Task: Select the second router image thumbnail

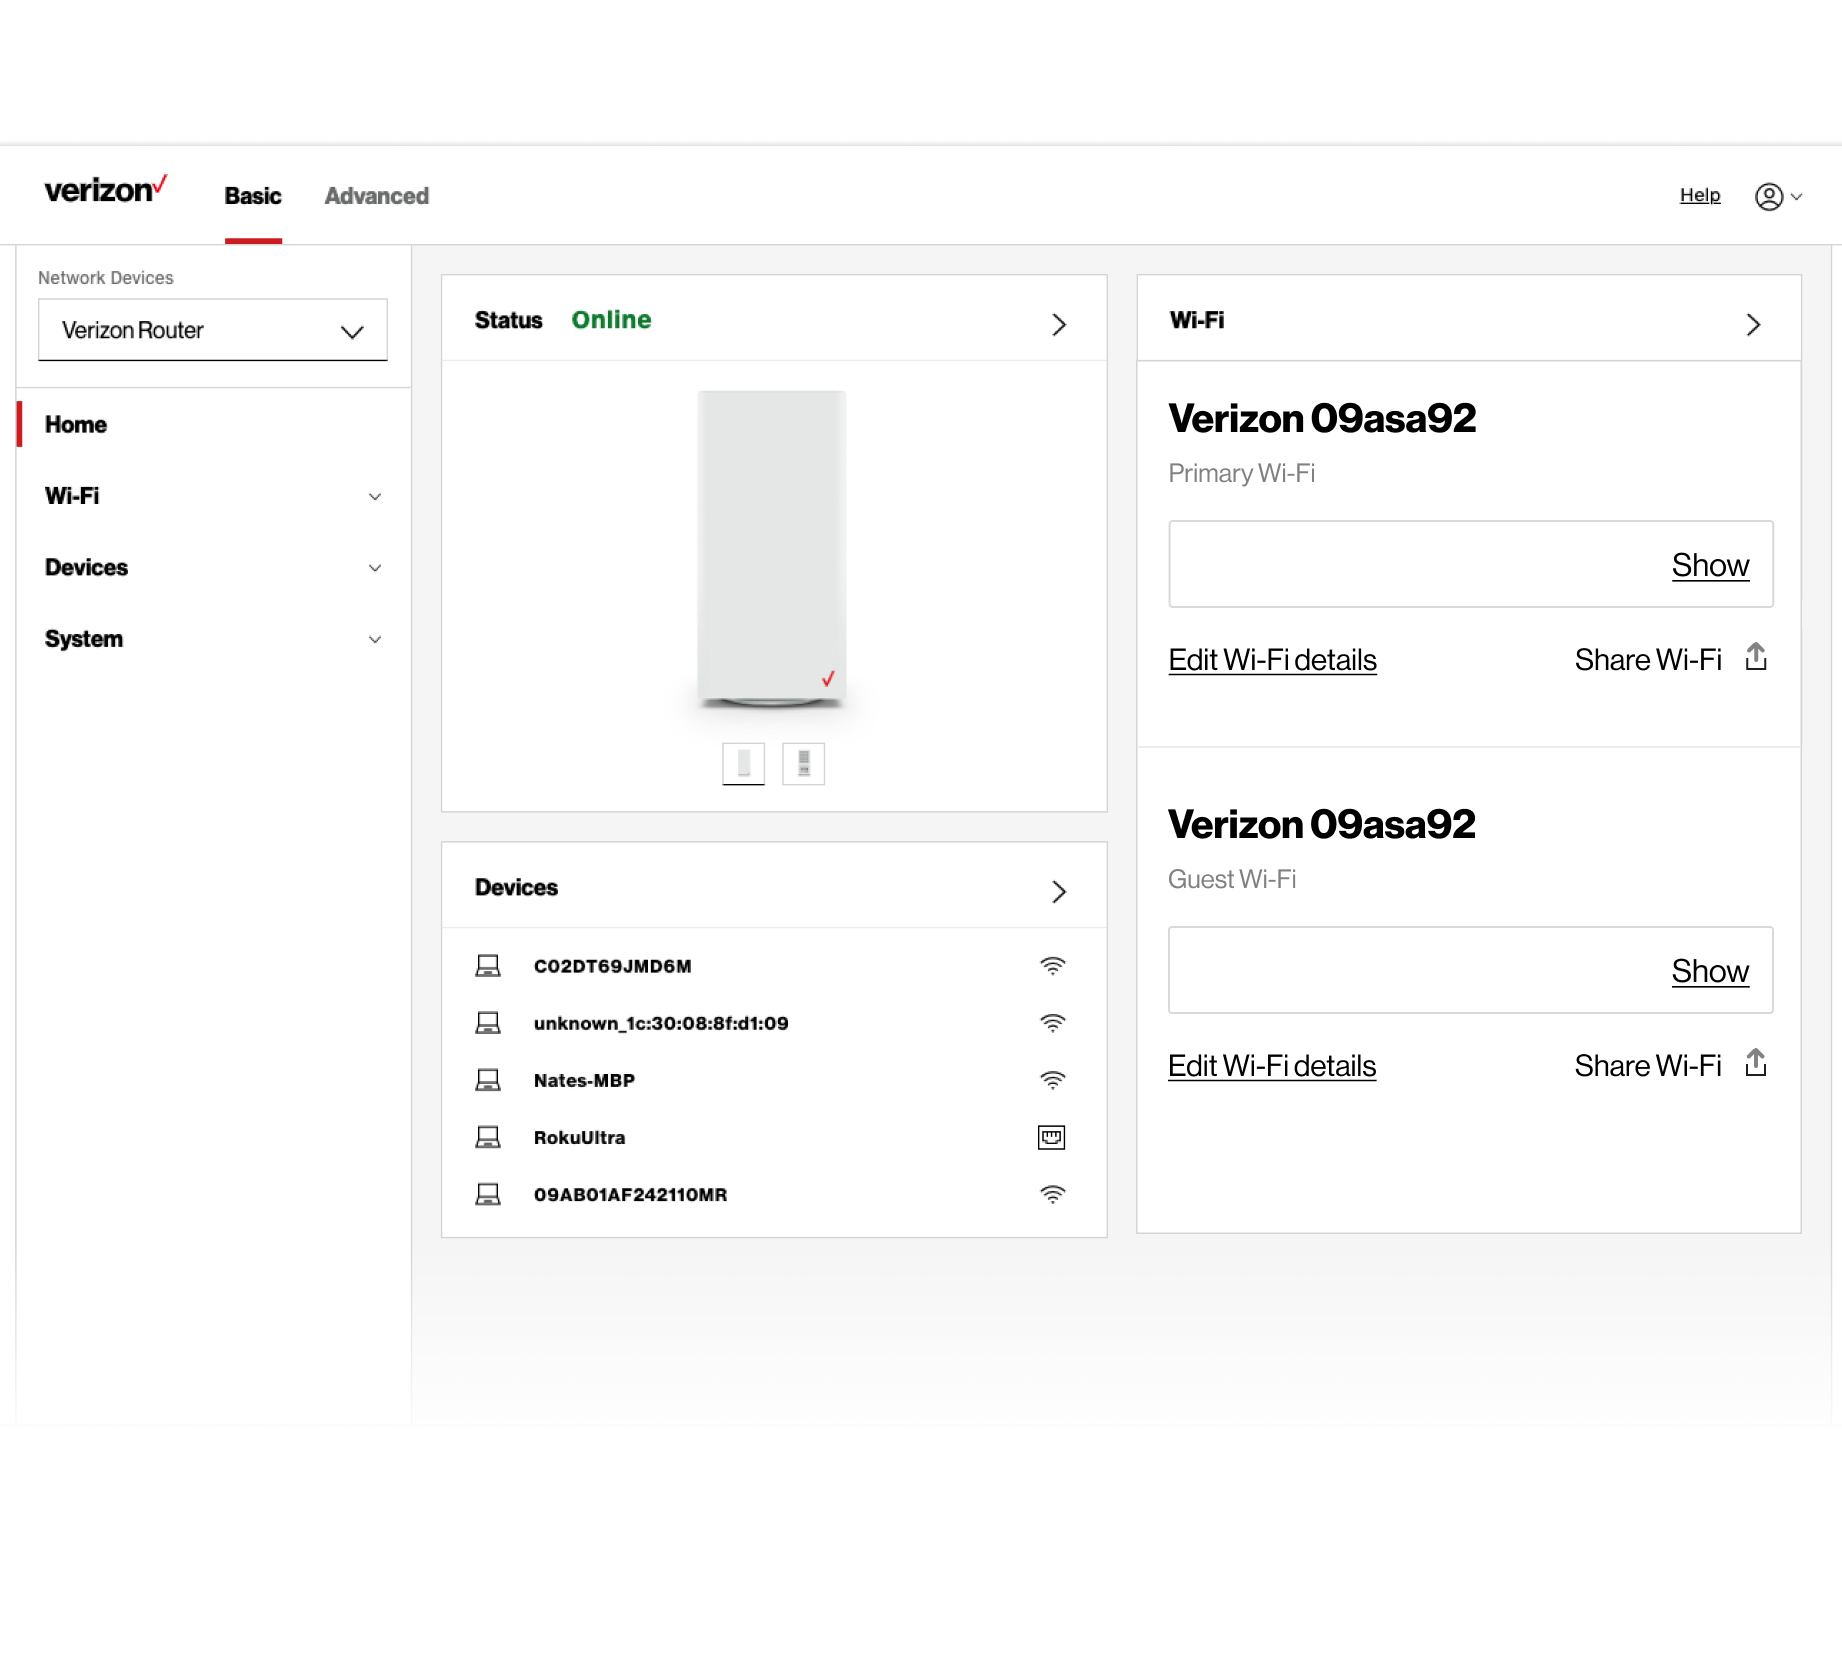Action: pos(803,764)
